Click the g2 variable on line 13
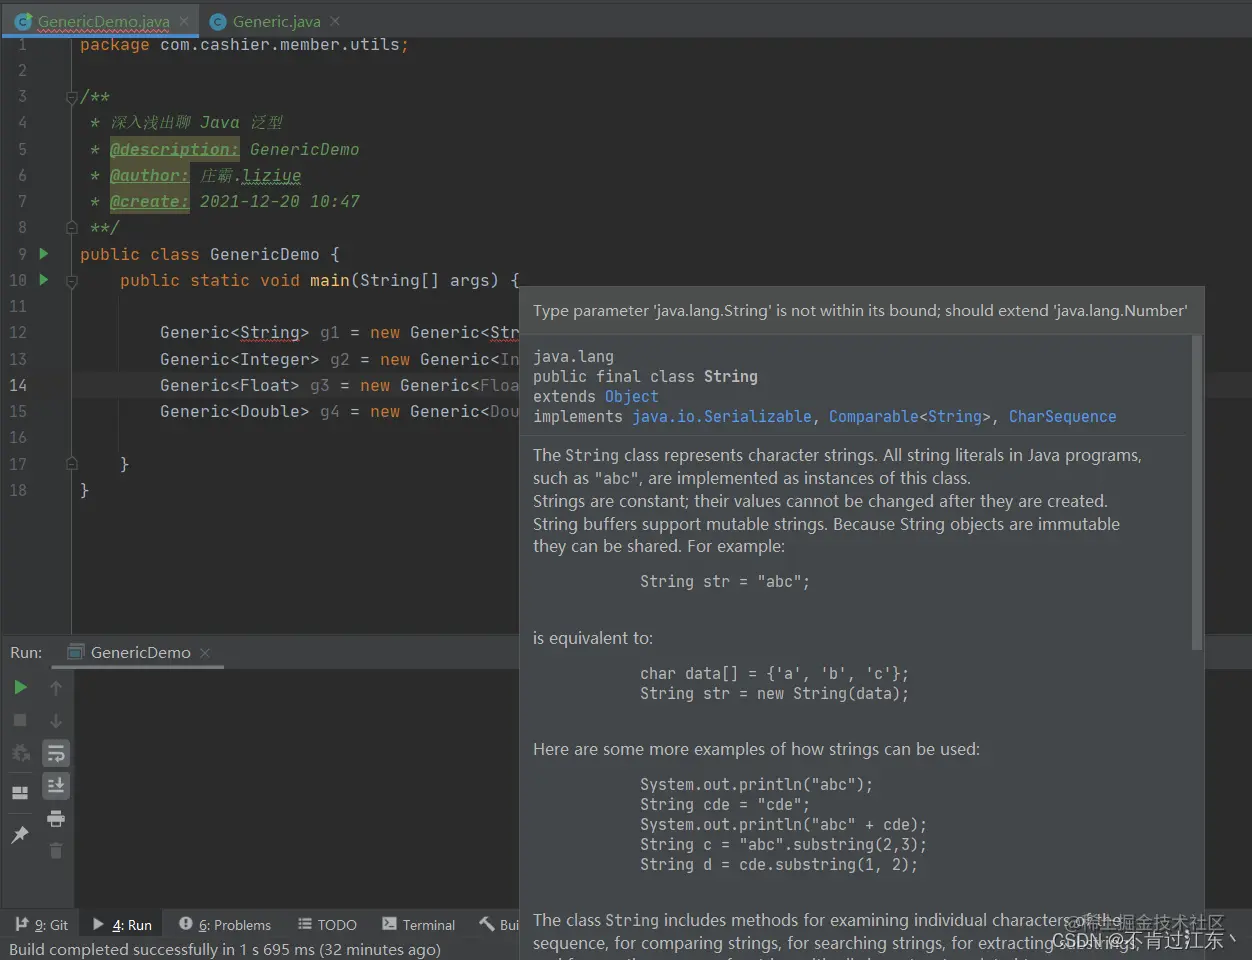The image size is (1252, 960). [340, 359]
